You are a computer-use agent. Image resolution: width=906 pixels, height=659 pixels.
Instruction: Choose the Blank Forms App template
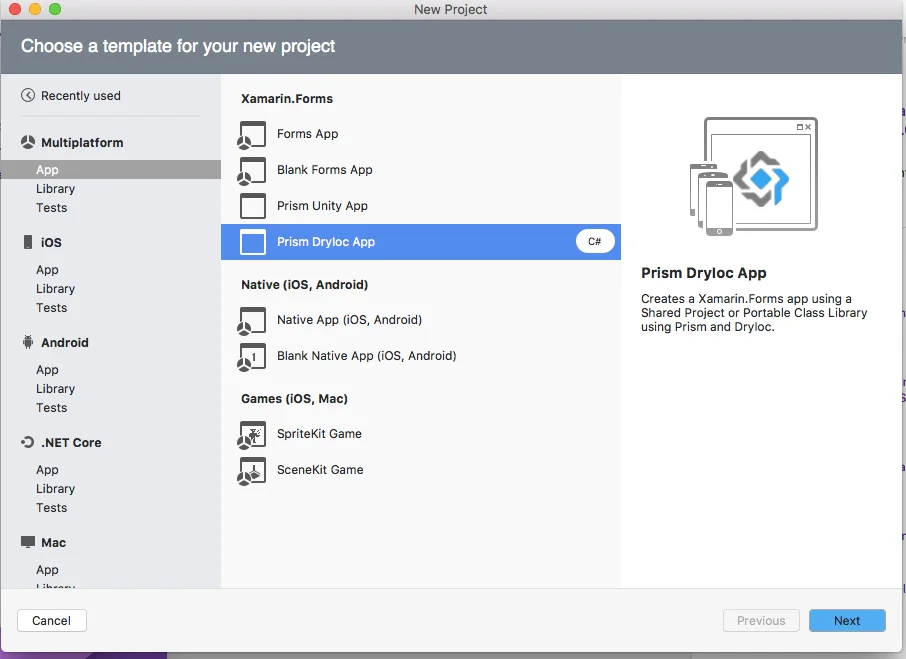pos(421,170)
